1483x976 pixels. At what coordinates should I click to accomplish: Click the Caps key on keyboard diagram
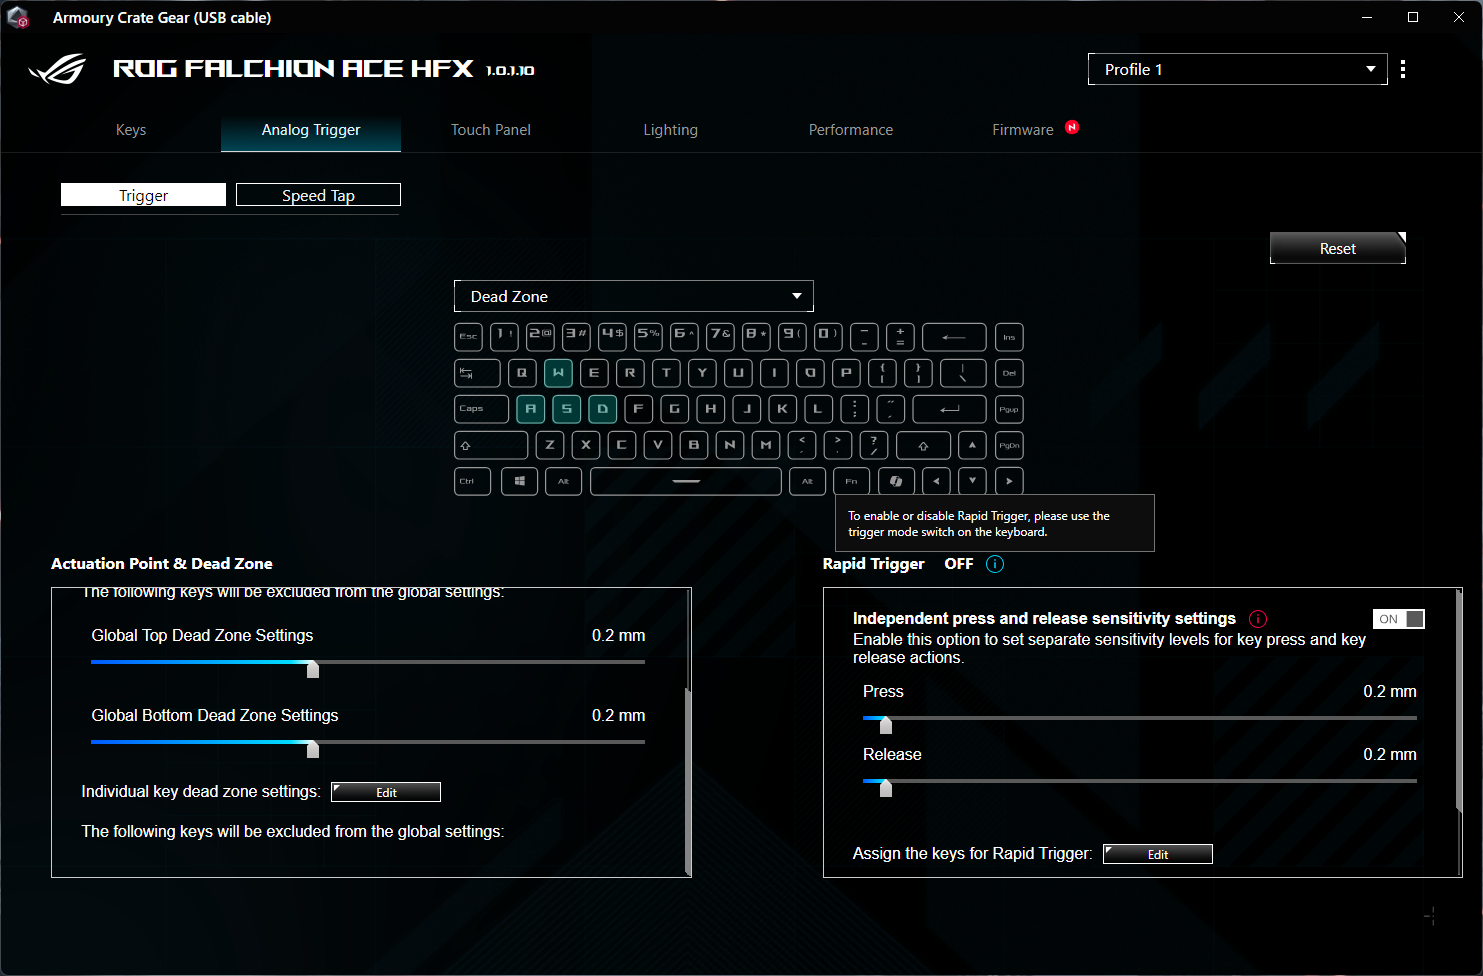pos(481,409)
